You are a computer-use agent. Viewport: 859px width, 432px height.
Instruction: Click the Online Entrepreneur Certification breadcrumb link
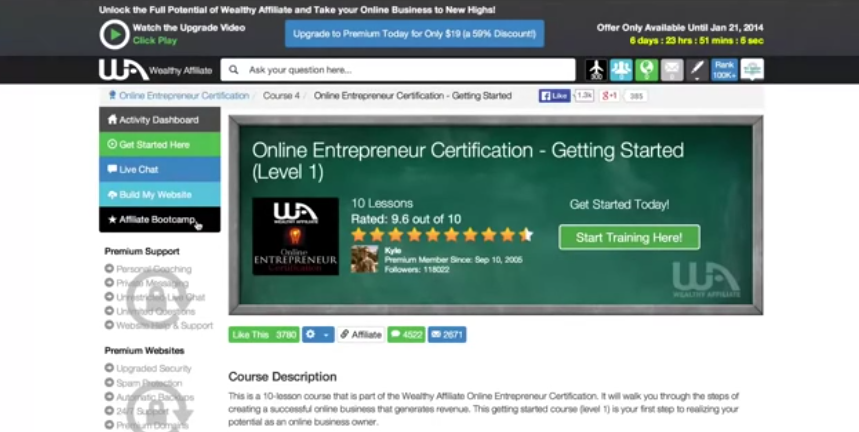pyautogui.click(x=183, y=96)
